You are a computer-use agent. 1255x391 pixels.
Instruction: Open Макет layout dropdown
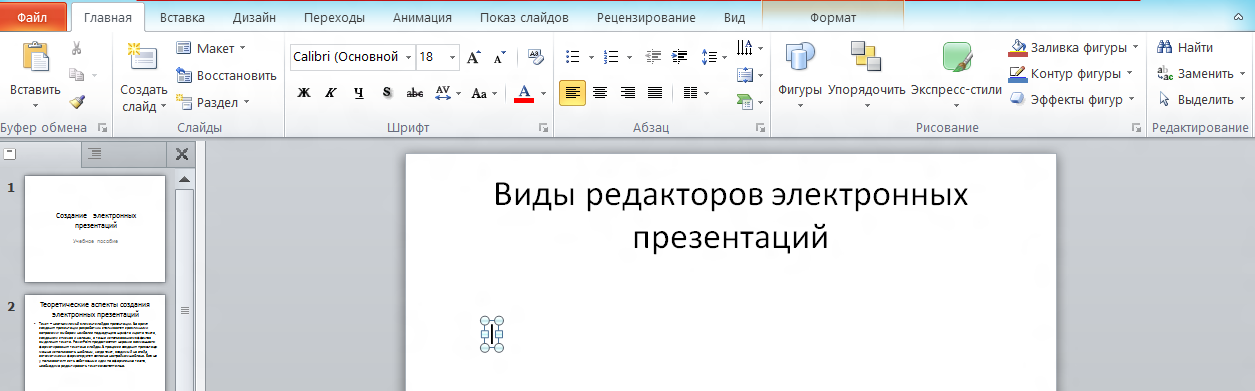pyautogui.click(x=211, y=48)
